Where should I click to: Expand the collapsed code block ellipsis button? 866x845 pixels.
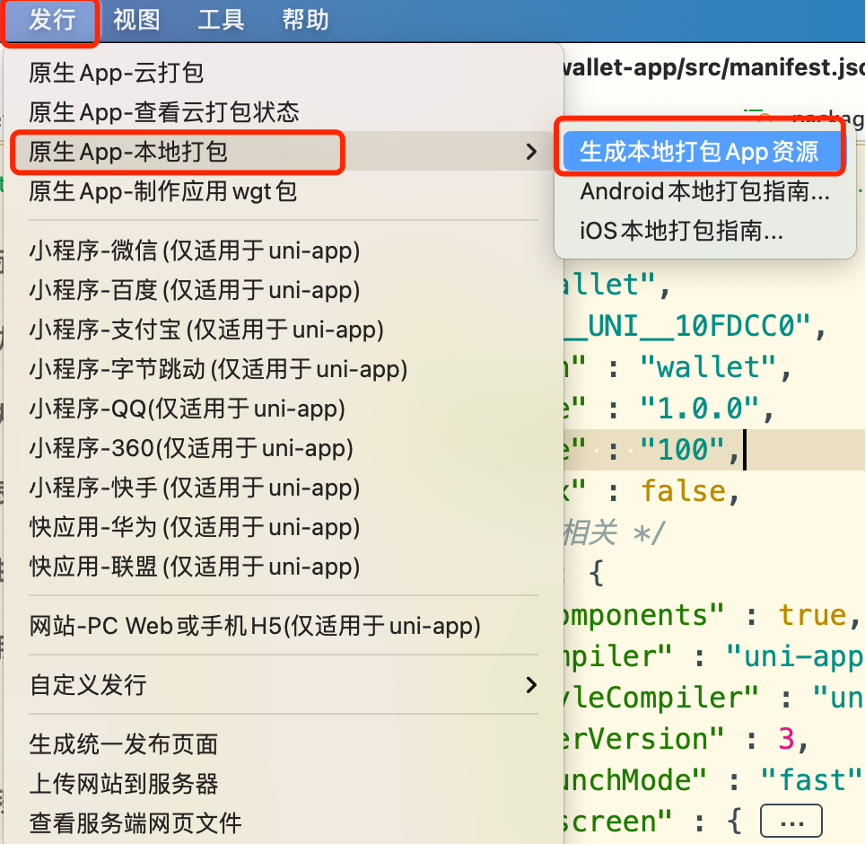click(791, 821)
